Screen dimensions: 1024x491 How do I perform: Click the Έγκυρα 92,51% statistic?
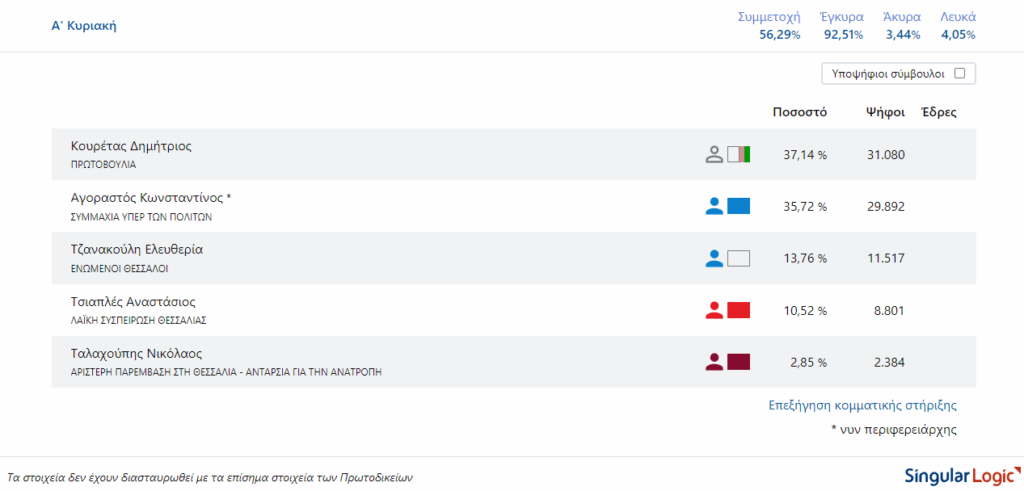point(841,26)
